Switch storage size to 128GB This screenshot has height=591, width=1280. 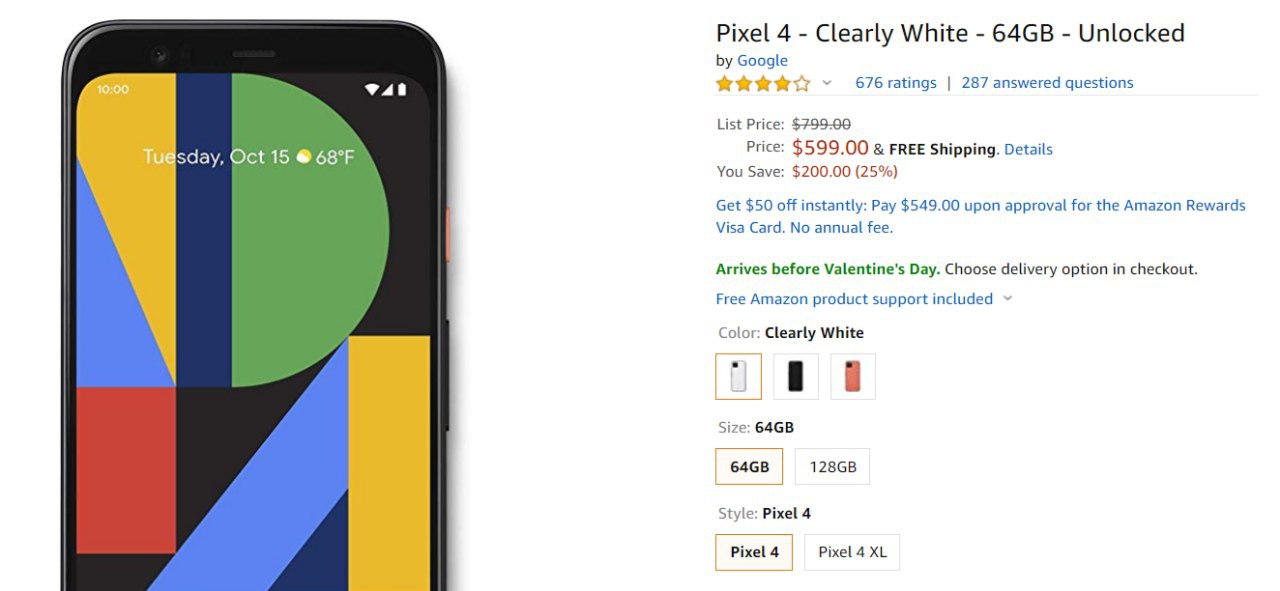832,466
